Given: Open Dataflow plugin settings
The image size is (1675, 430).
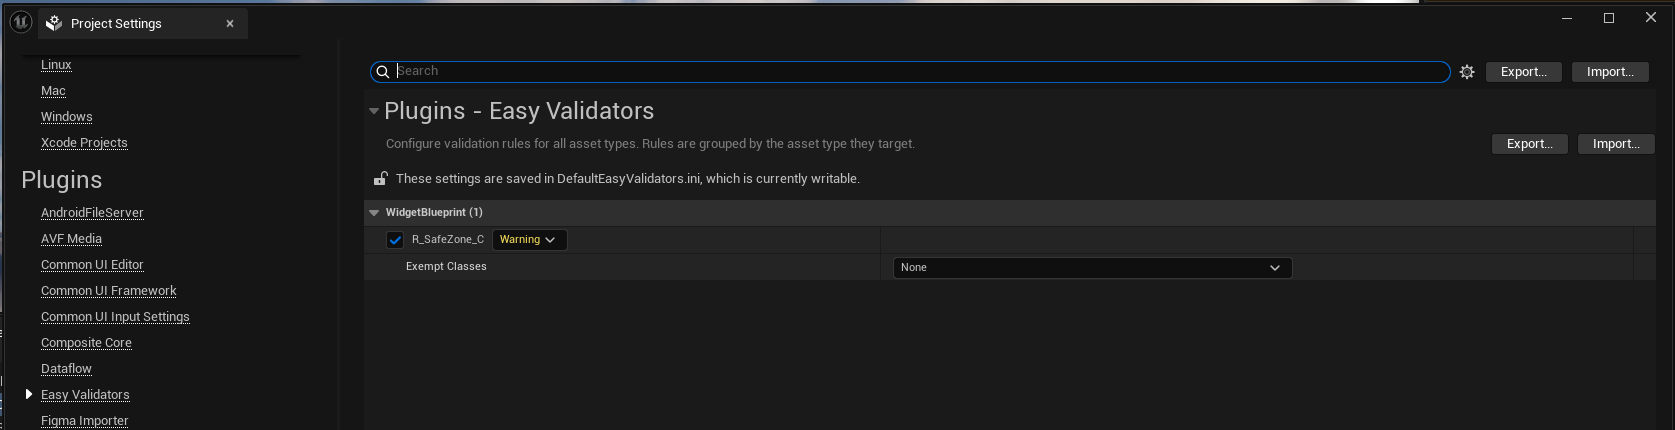Looking at the screenshot, I should click(x=66, y=369).
